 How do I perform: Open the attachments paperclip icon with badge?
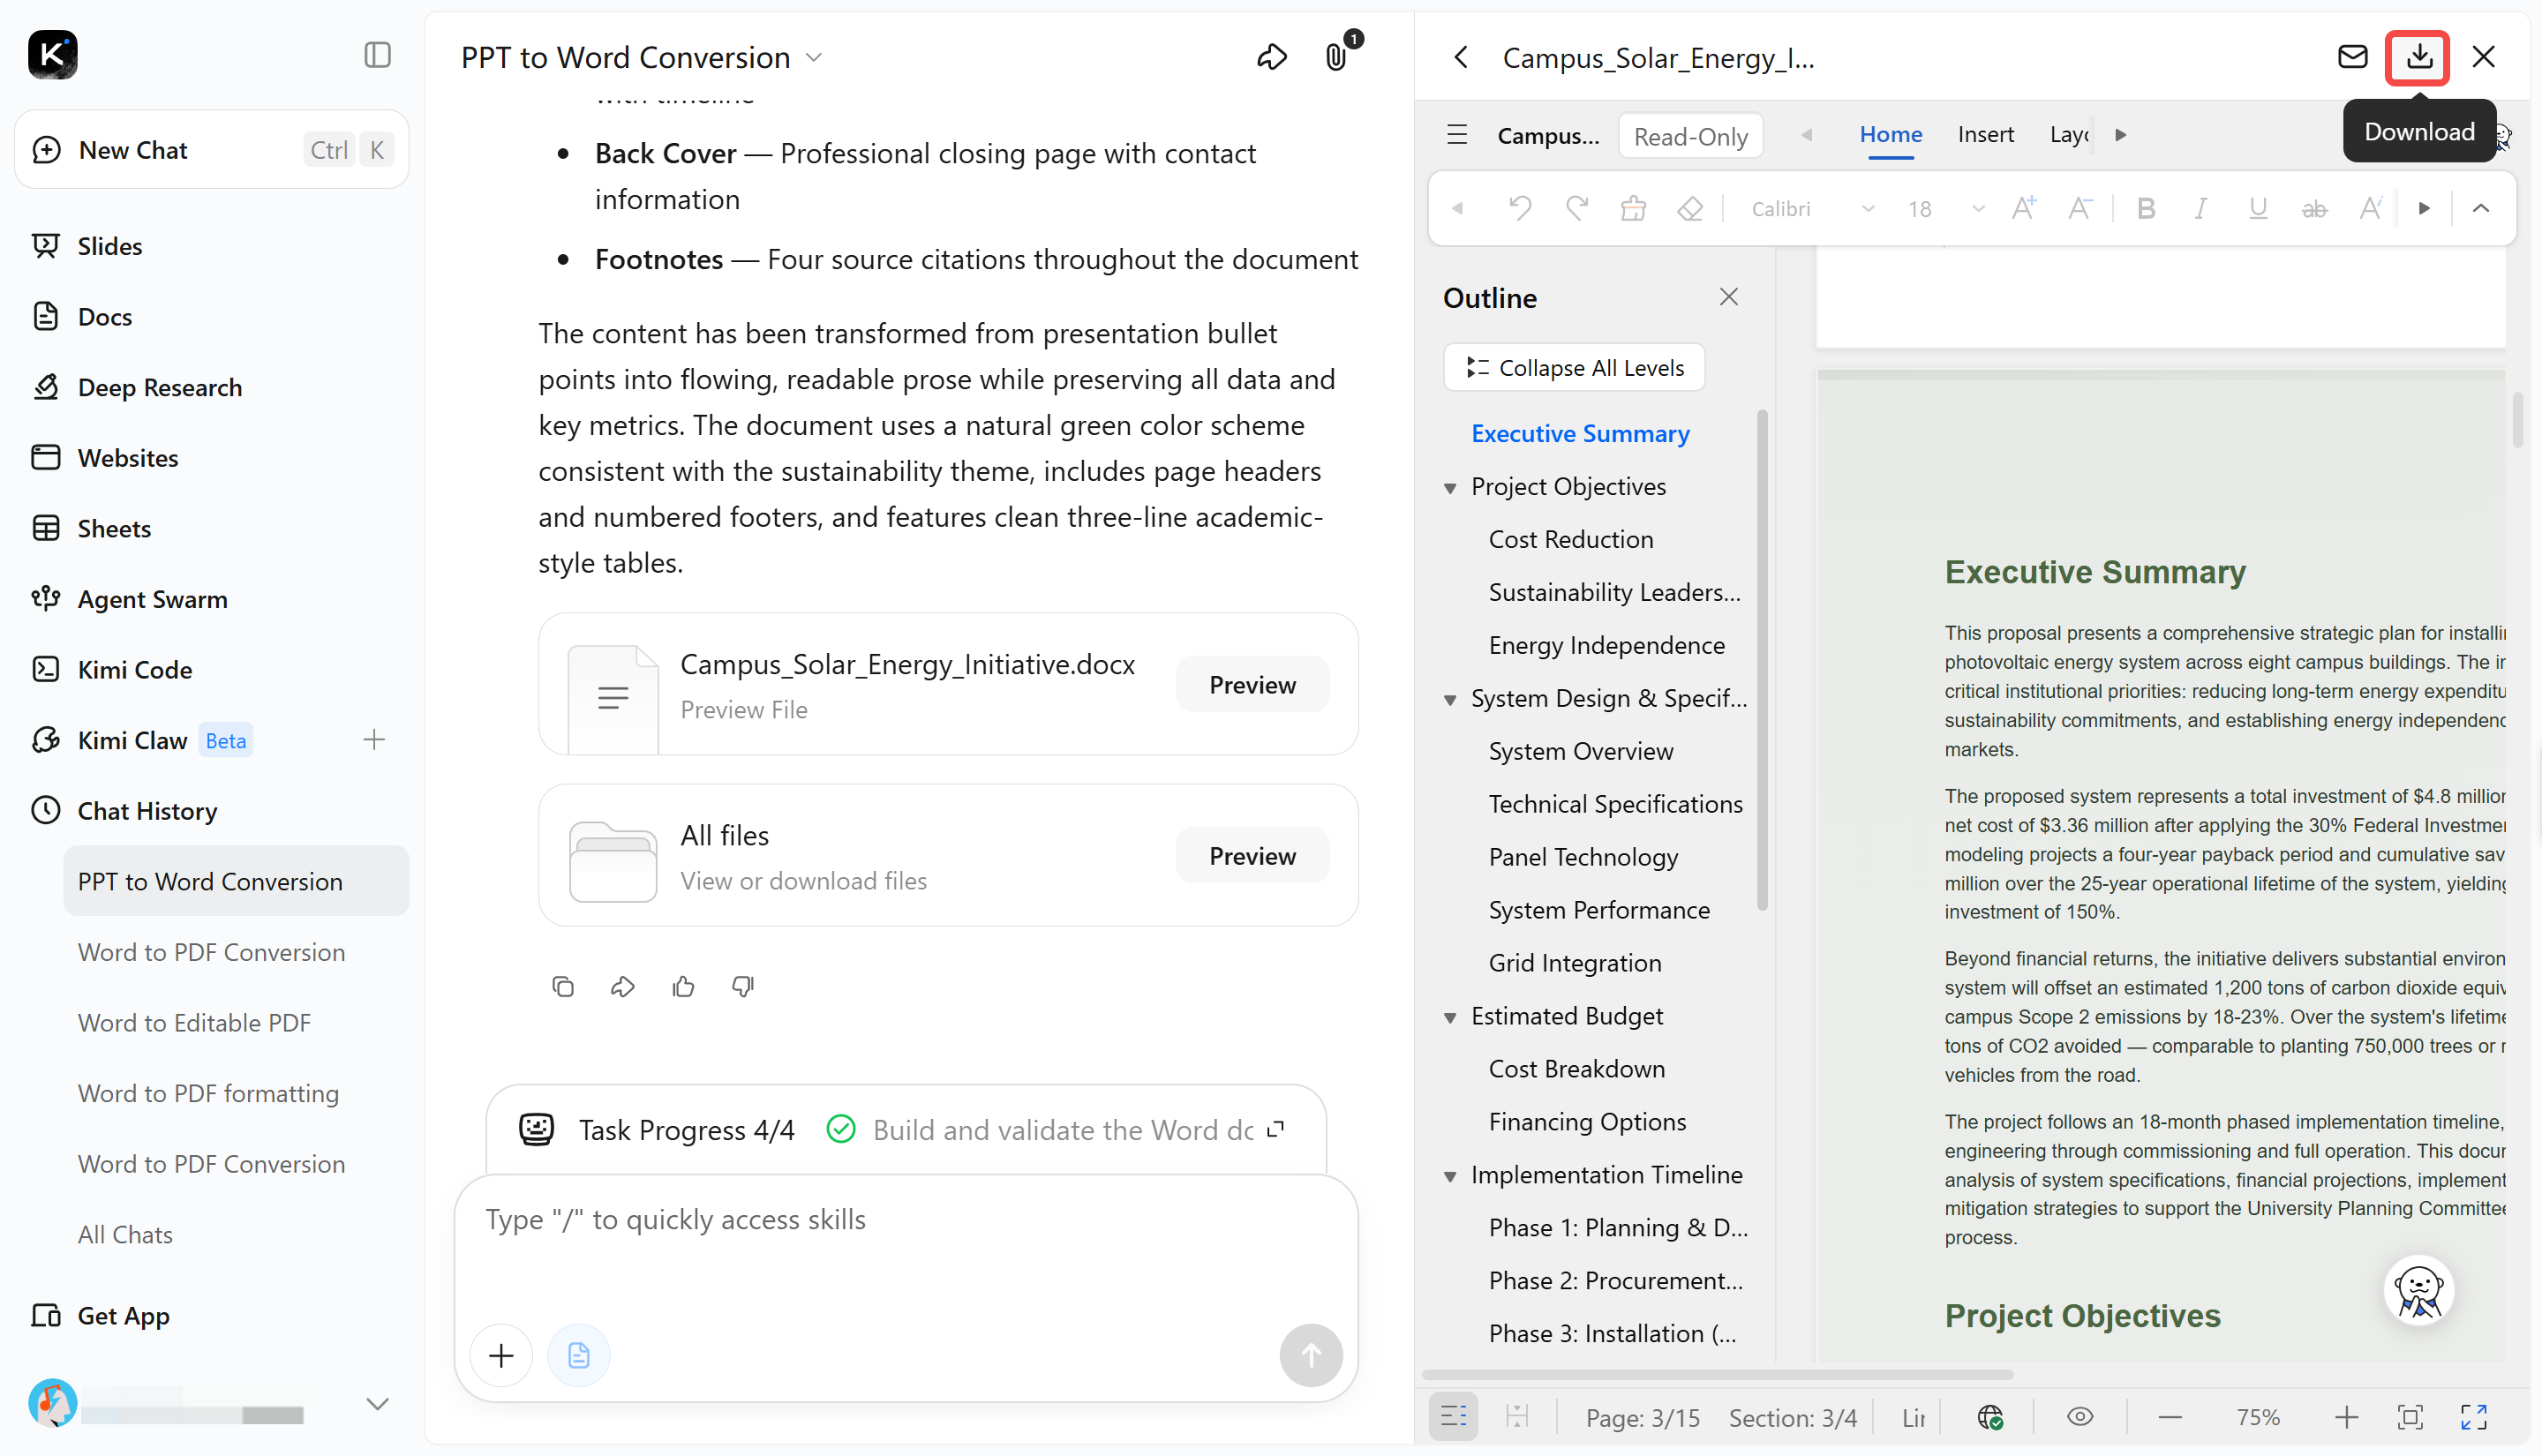[1337, 57]
